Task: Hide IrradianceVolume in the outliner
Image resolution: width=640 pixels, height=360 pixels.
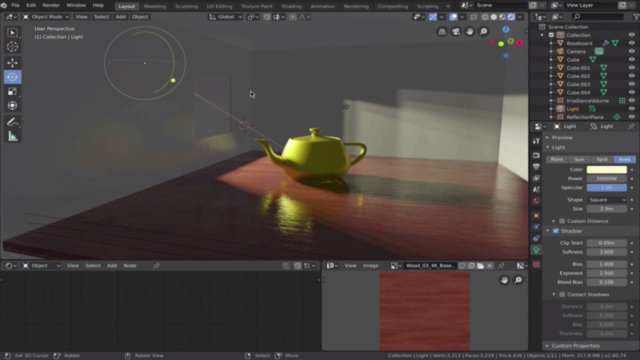Action: coord(631,100)
